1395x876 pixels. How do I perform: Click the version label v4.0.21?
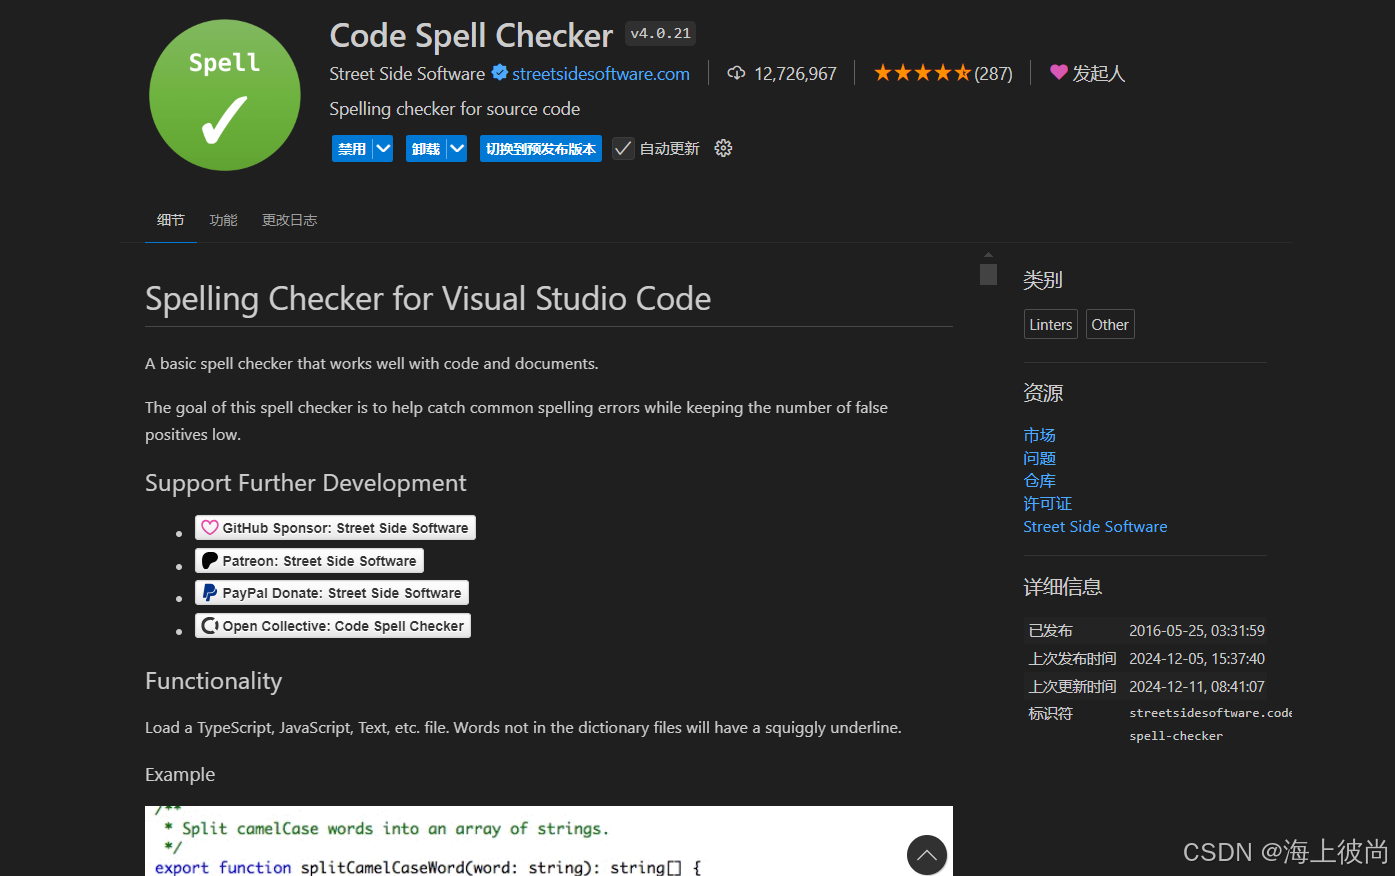point(660,34)
